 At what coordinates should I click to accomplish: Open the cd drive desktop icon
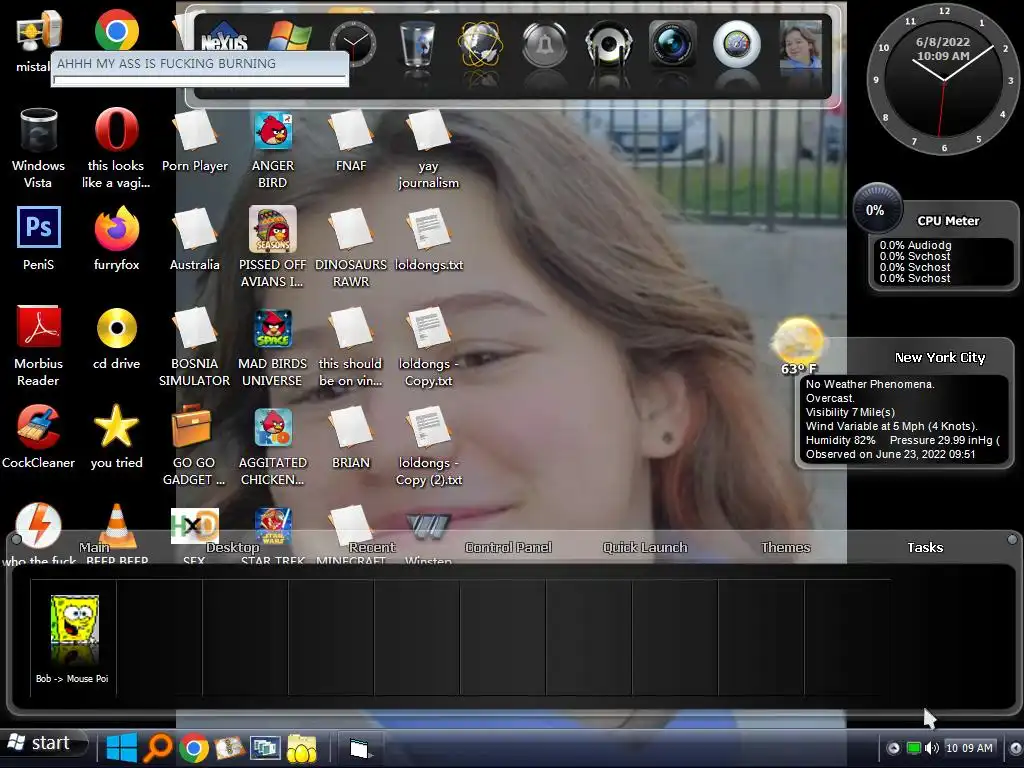[x=116, y=327]
